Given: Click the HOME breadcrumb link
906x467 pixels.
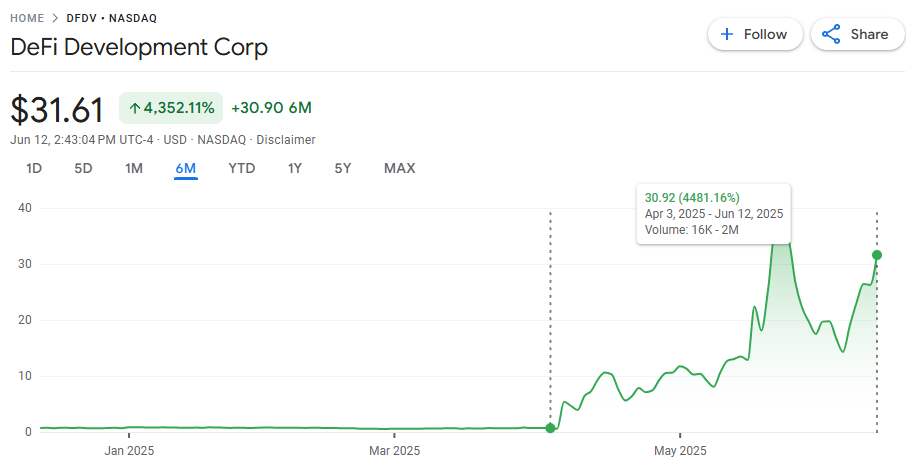Looking at the screenshot, I should [27, 18].
